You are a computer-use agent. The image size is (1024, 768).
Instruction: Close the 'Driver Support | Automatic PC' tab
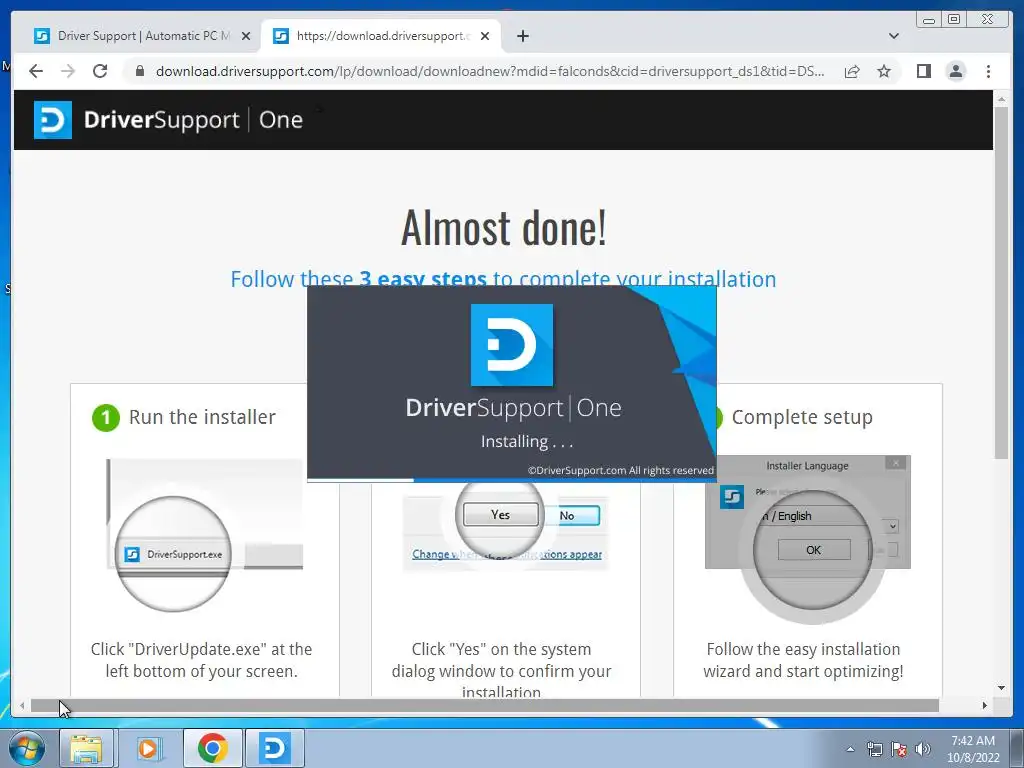tap(246, 36)
